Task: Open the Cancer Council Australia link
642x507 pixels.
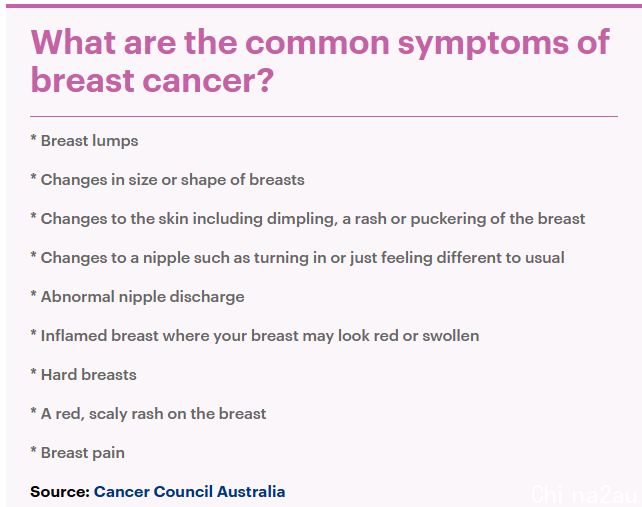Action: [190, 491]
